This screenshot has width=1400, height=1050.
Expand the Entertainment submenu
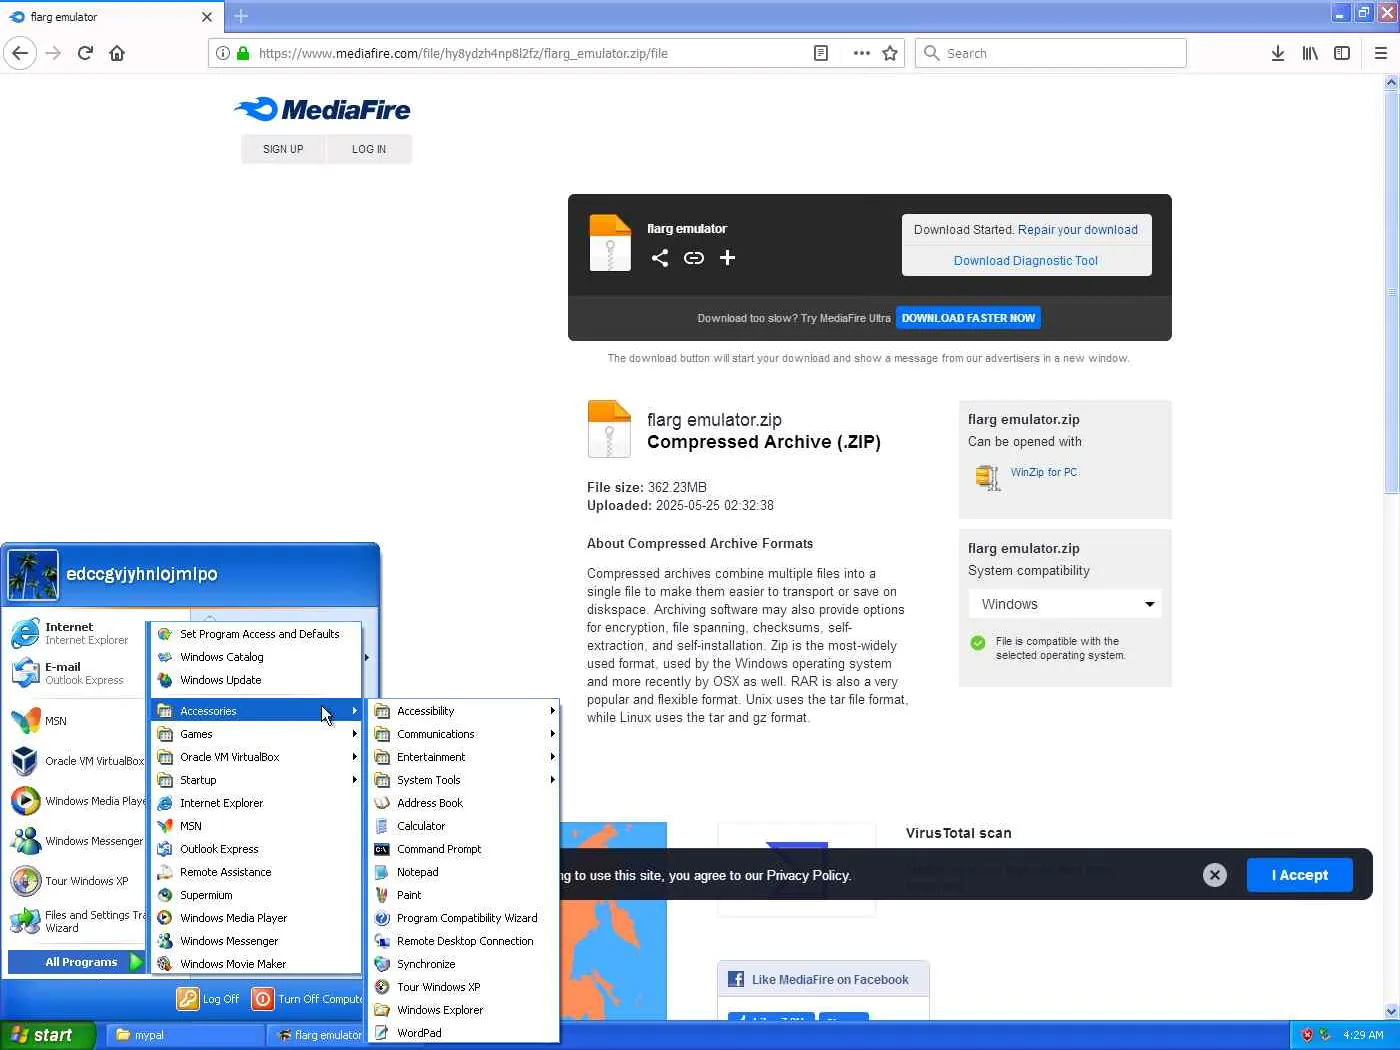[463, 757]
